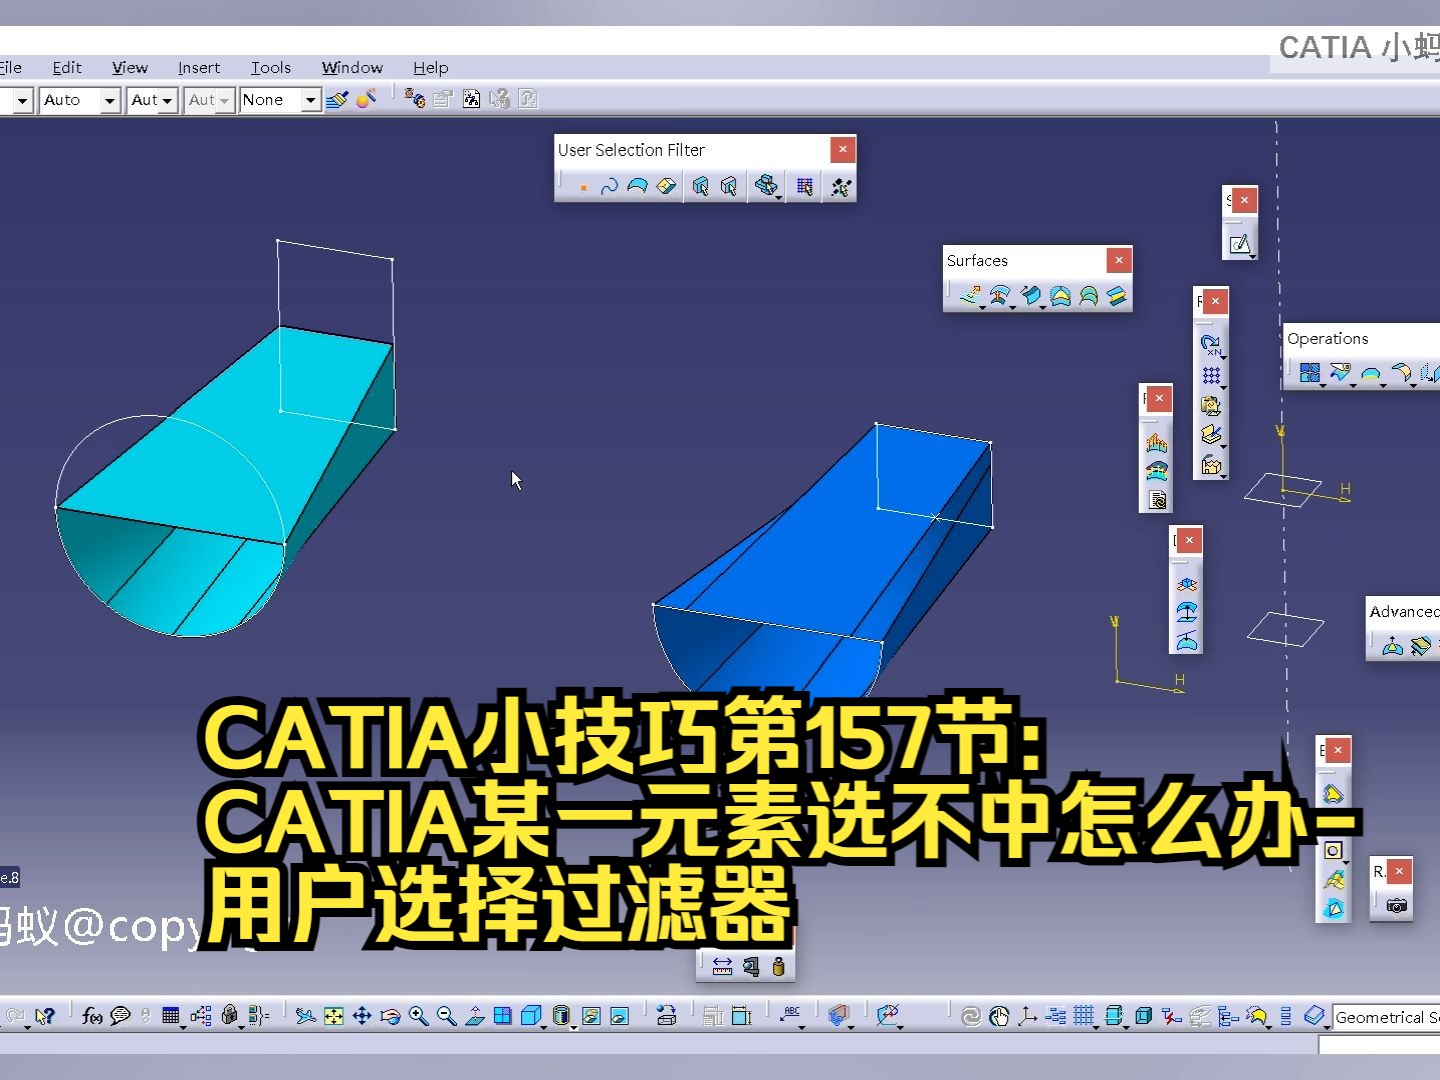Click the Fillet tool in Operations

coord(1401,373)
